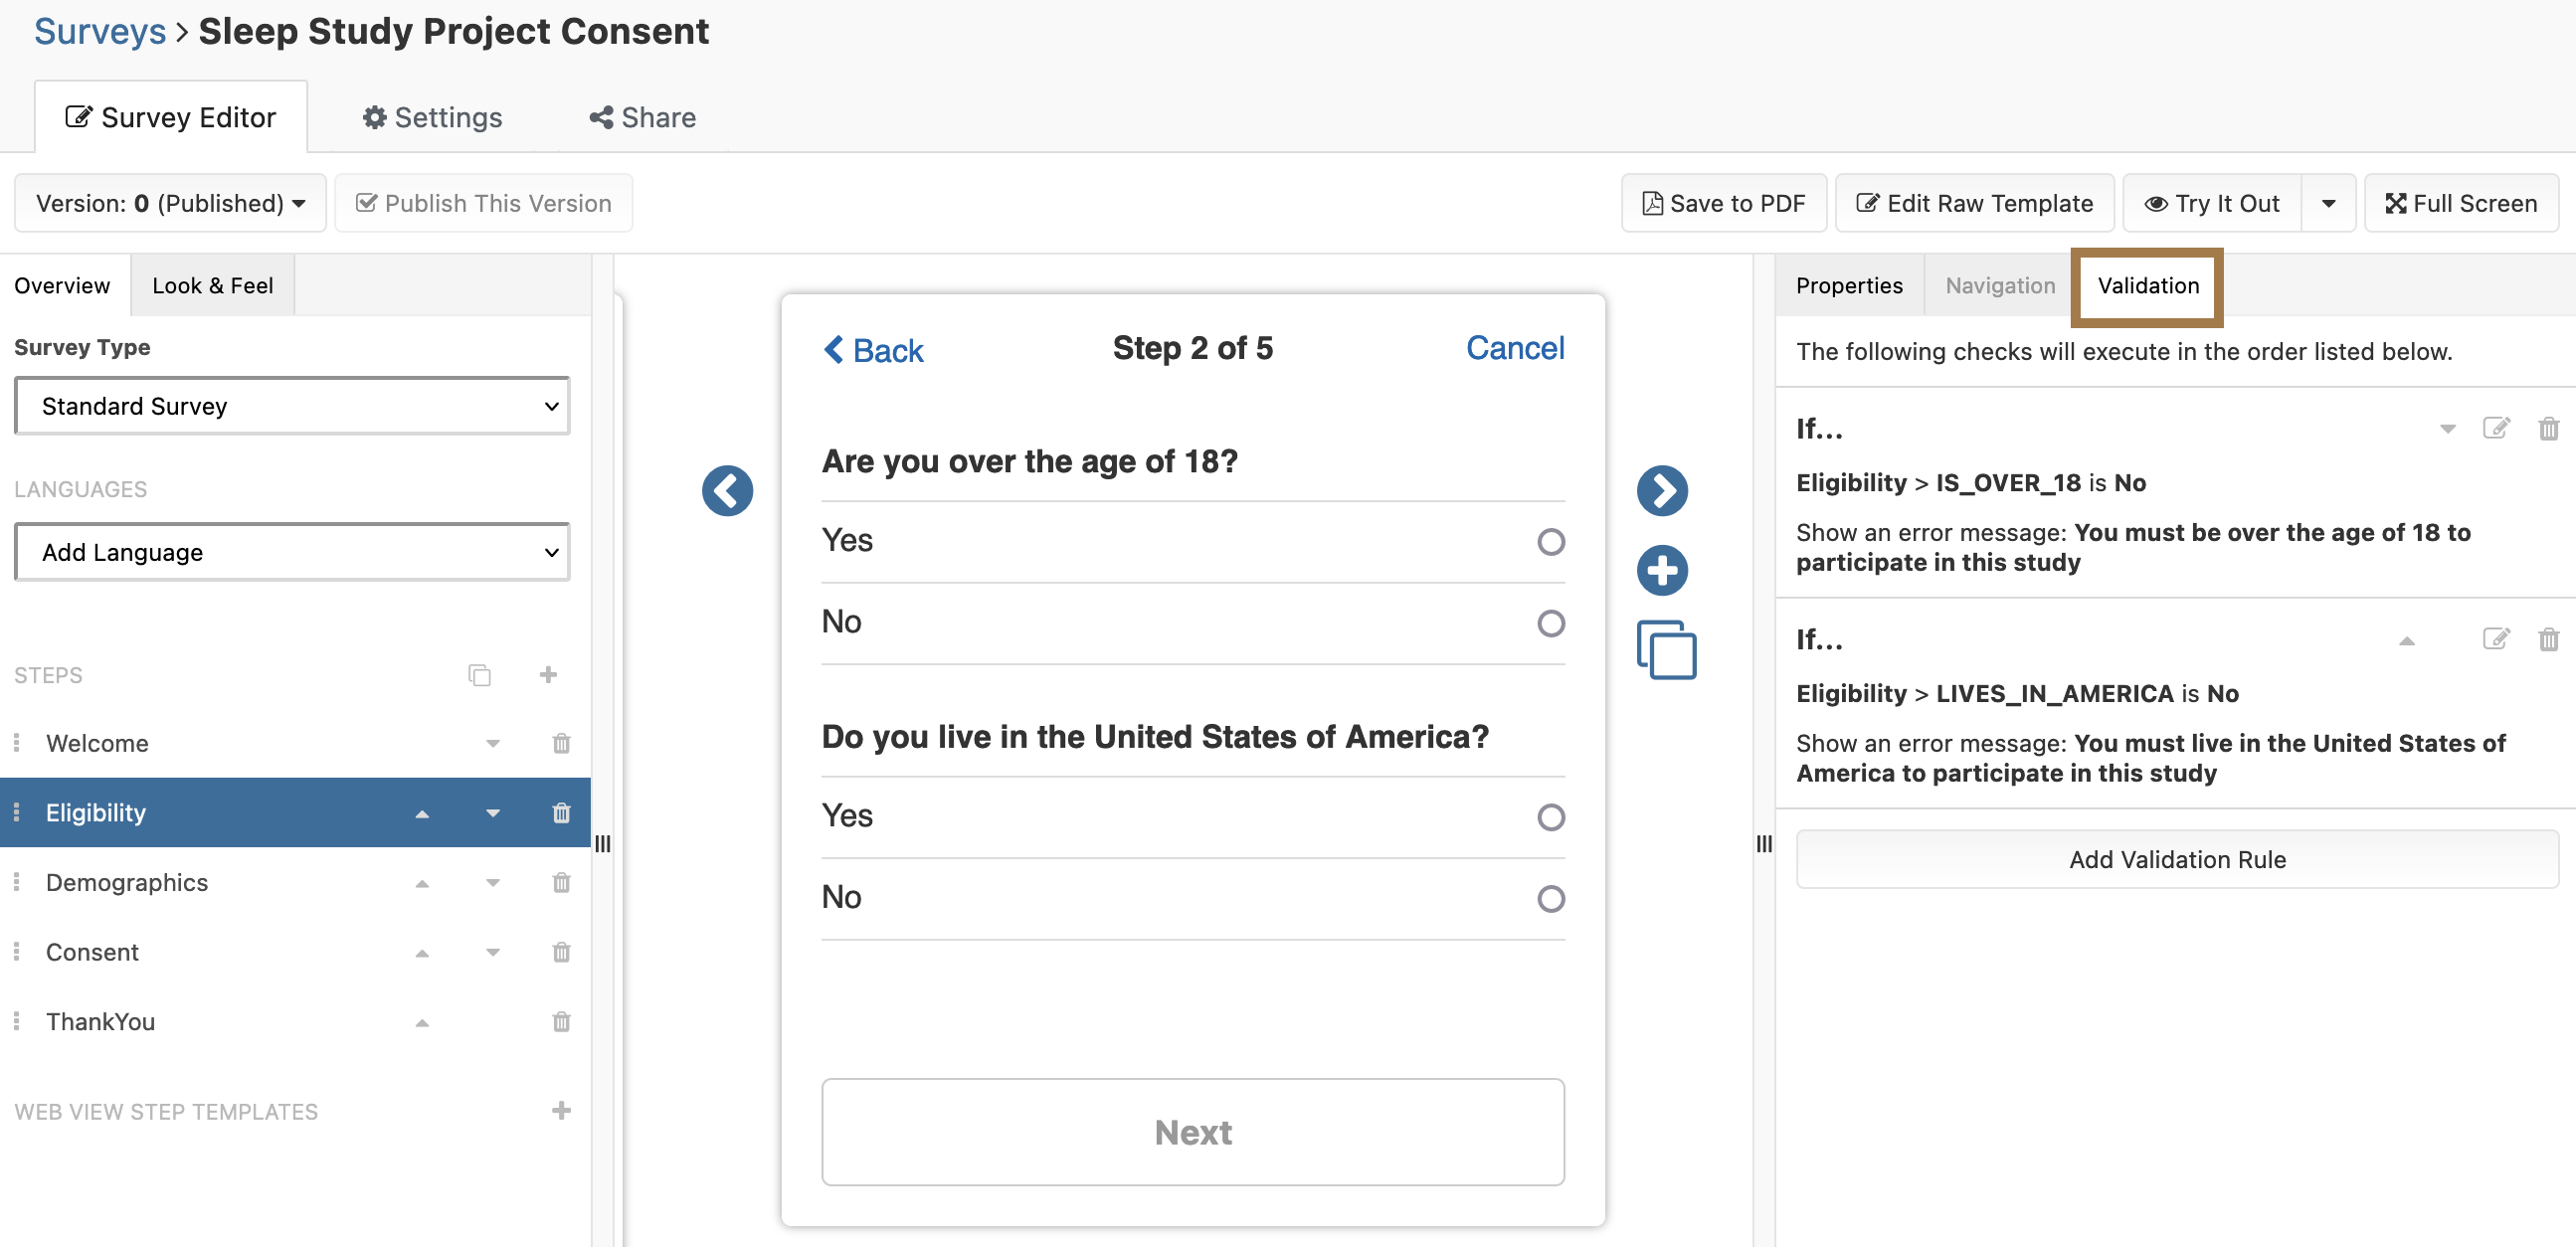Click the Save to PDF button
Image resolution: width=2576 pixels, height=1247 pixels.
(1723, 203)
